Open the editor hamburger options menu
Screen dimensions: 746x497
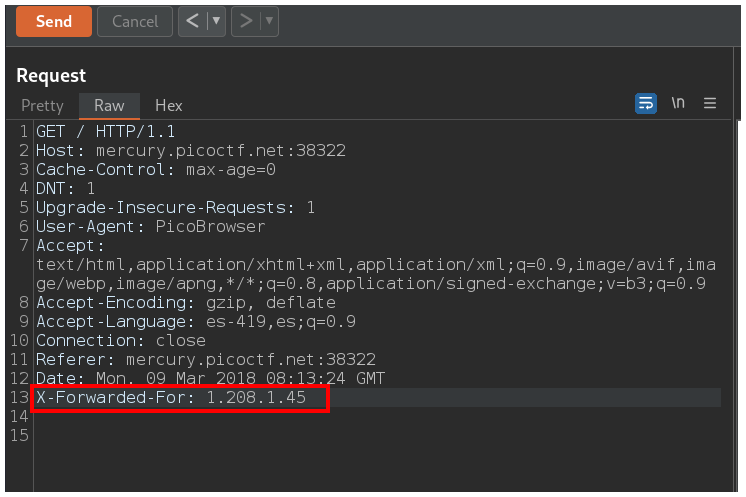710,103
